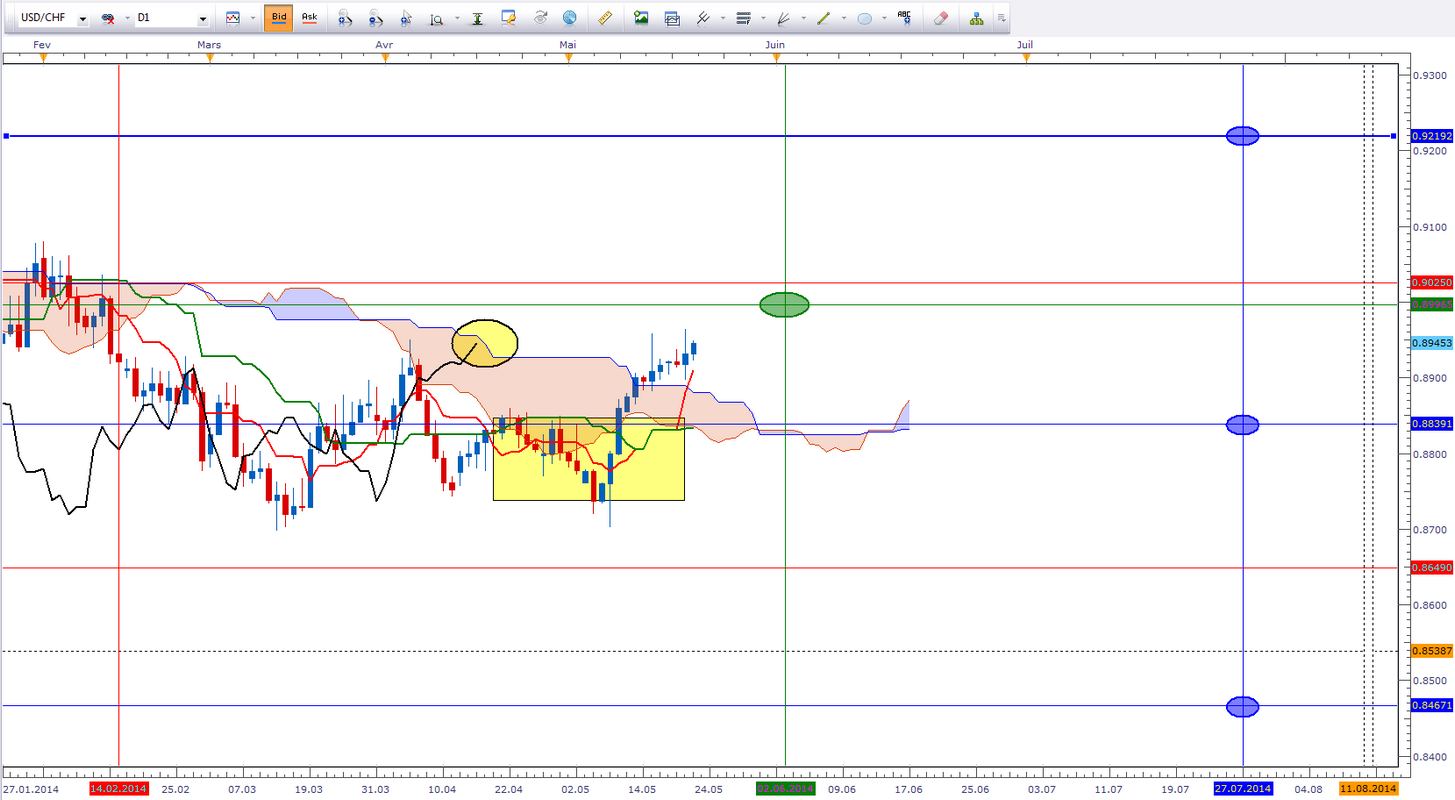Screen dimensions: 1455x800
Task: Toggle the Bid price button
Action: tap(279, 18)
